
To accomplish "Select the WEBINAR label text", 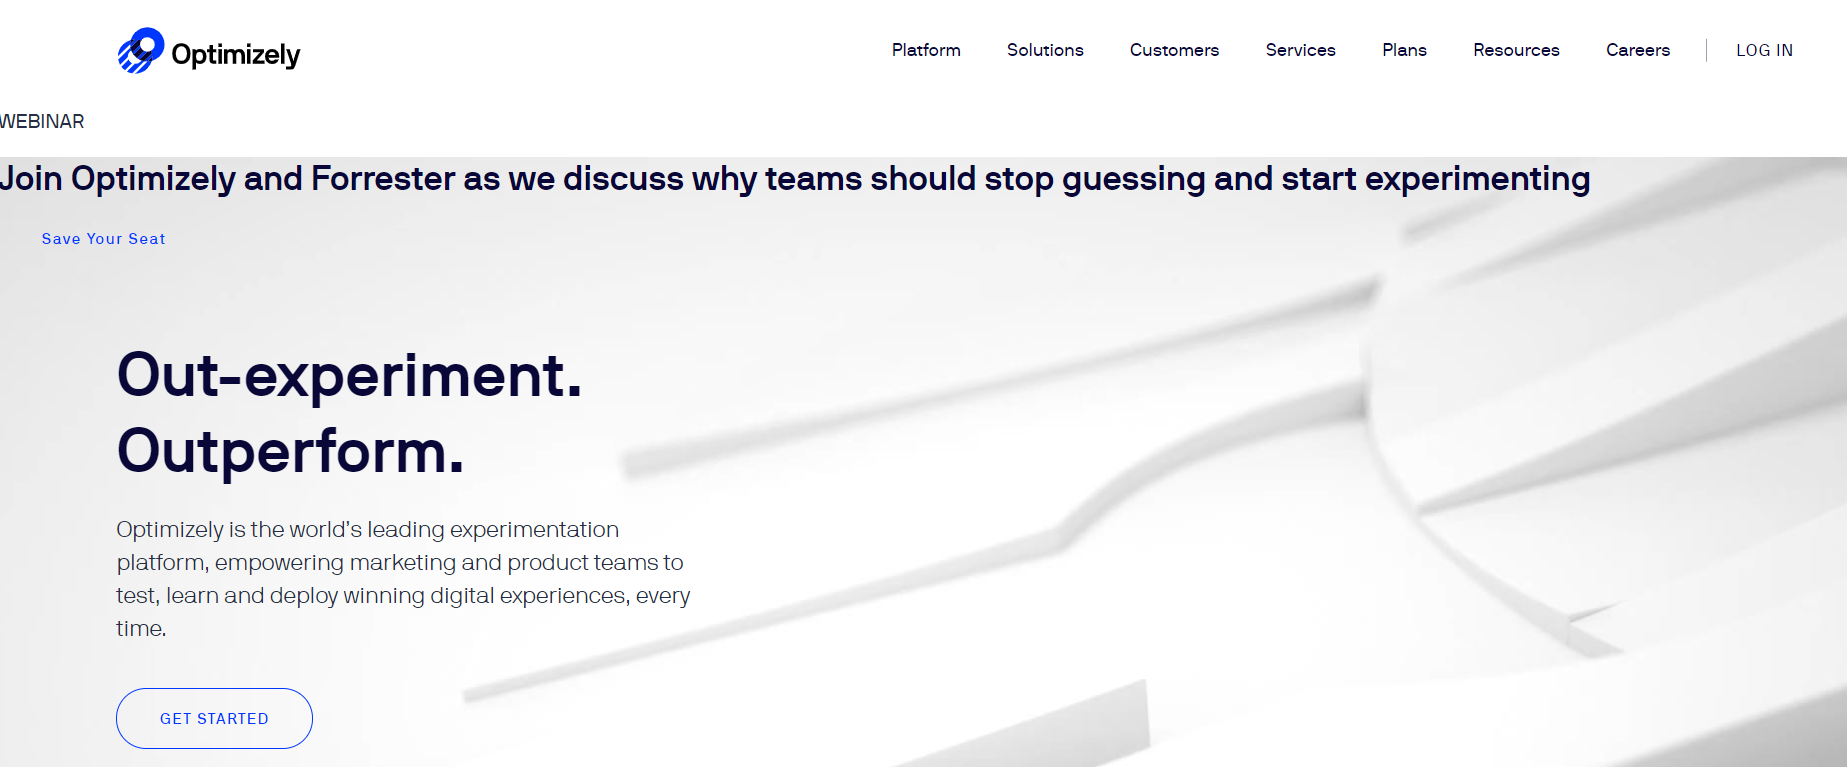I will point(42,121).
